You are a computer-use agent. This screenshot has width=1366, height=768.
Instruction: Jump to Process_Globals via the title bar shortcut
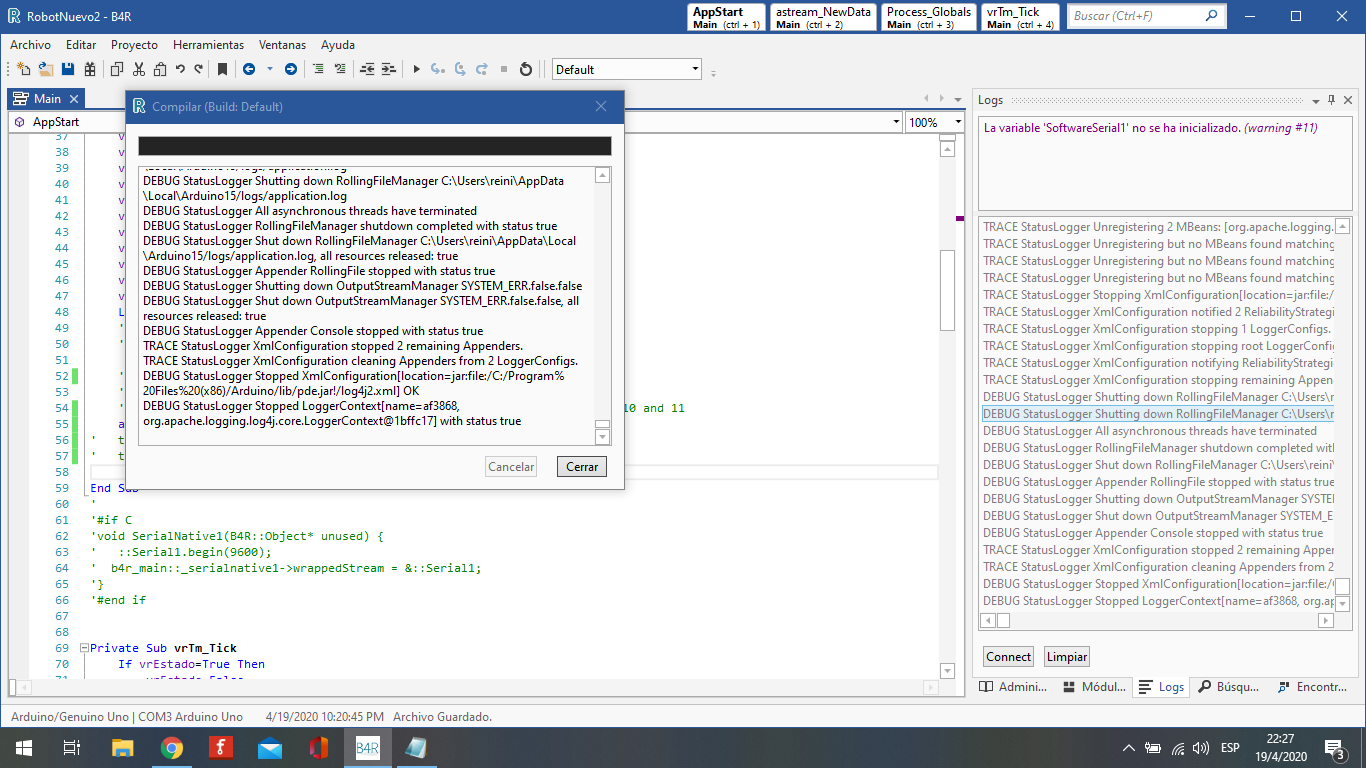point(928,18)
